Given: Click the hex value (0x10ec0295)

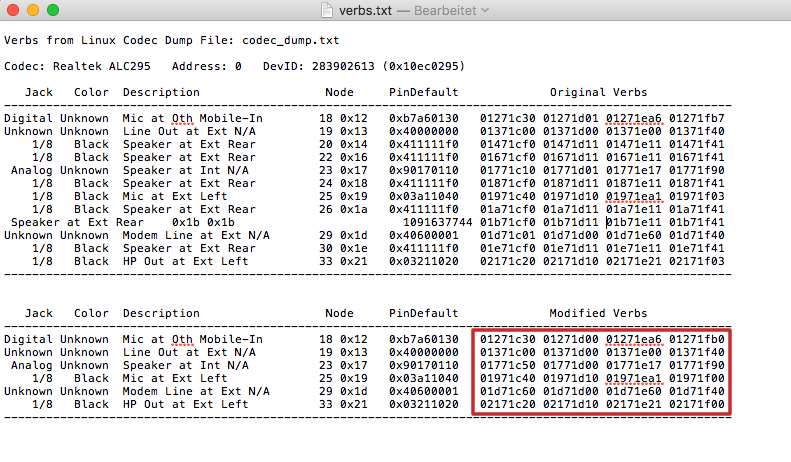Looking at the screenshot, I should click(x=423, y=66).
